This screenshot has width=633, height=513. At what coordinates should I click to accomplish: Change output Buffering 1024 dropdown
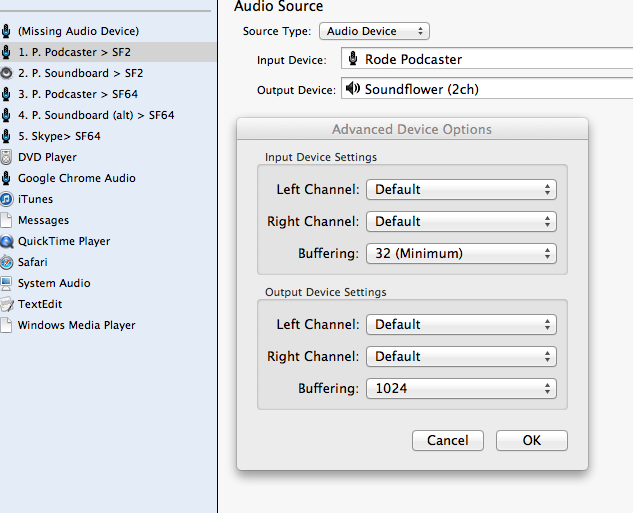461,388
